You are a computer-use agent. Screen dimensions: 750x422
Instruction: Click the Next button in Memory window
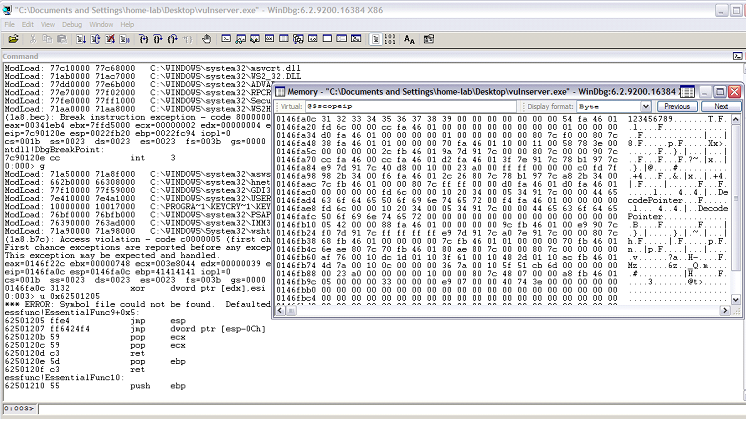720,106
